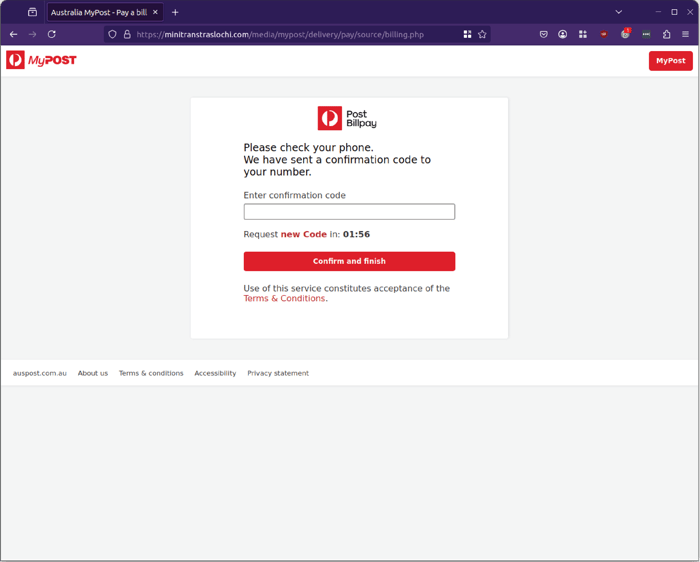Open Firefox account profile icon
The image size is (700, 562).
tap(562, 34)
